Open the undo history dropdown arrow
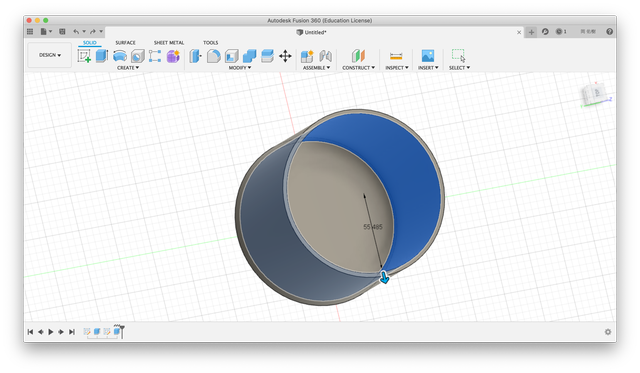The height and width of the screenshot is (373, 640). (x=84, y=31)
